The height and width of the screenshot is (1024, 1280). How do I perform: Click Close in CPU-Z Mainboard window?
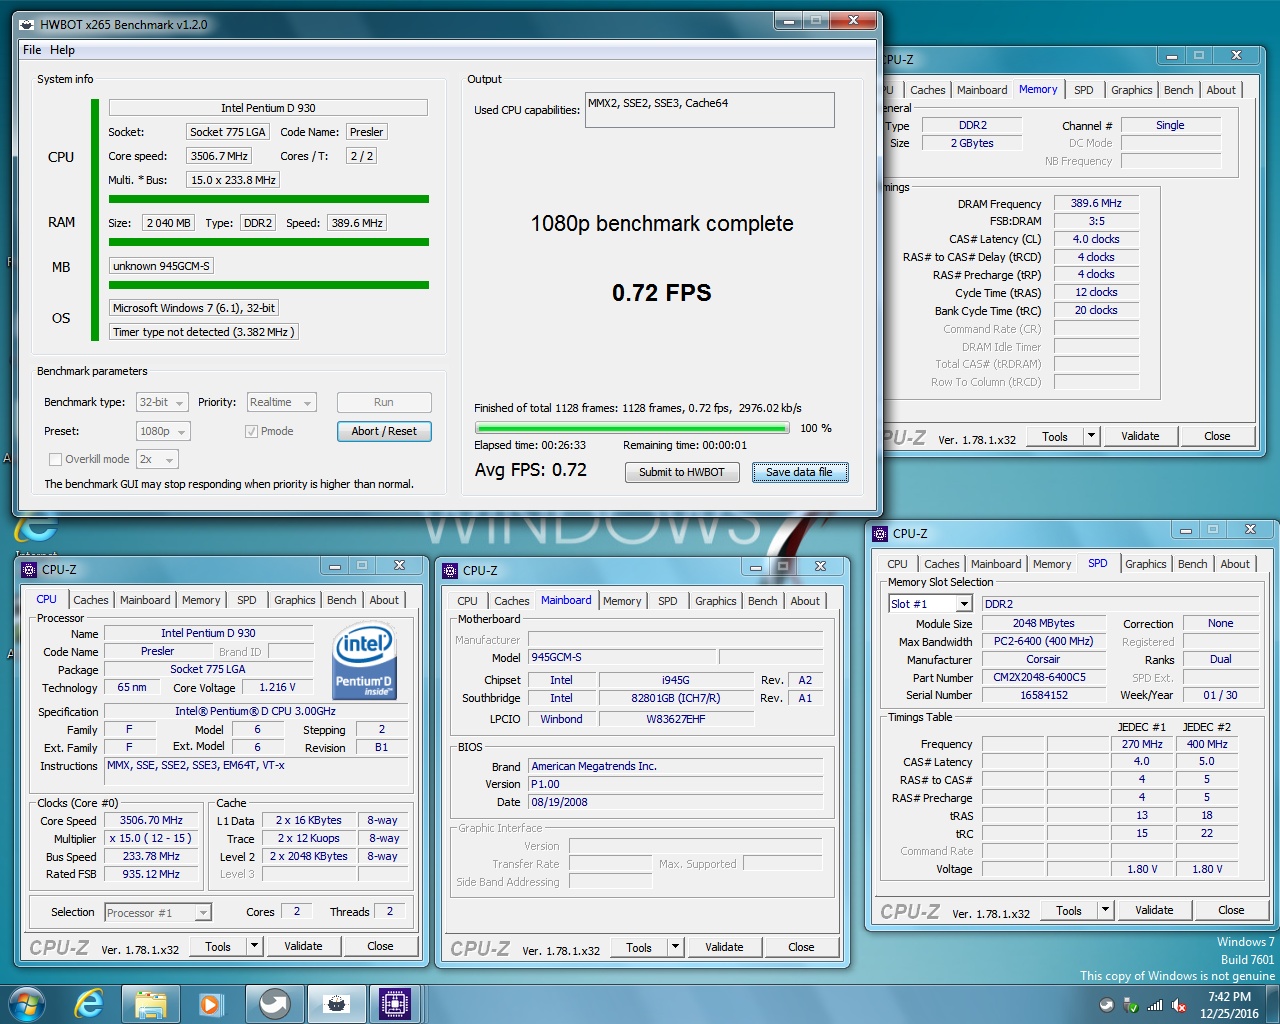(801, 947)
